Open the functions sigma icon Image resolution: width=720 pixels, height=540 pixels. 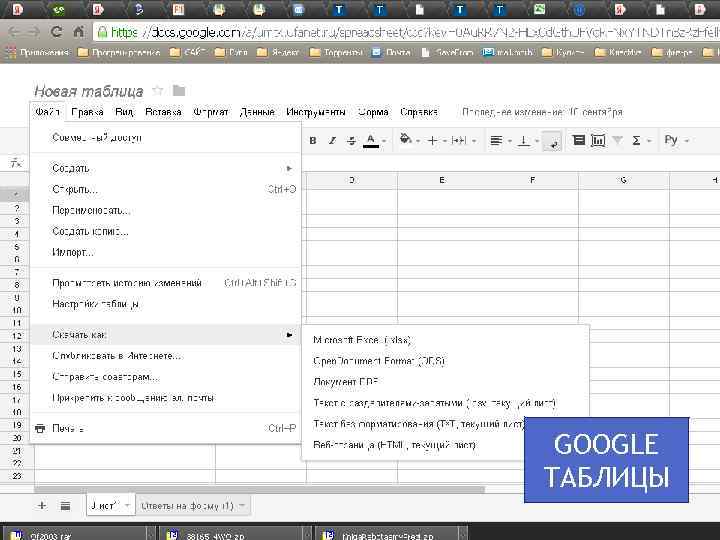pos(636,141)
